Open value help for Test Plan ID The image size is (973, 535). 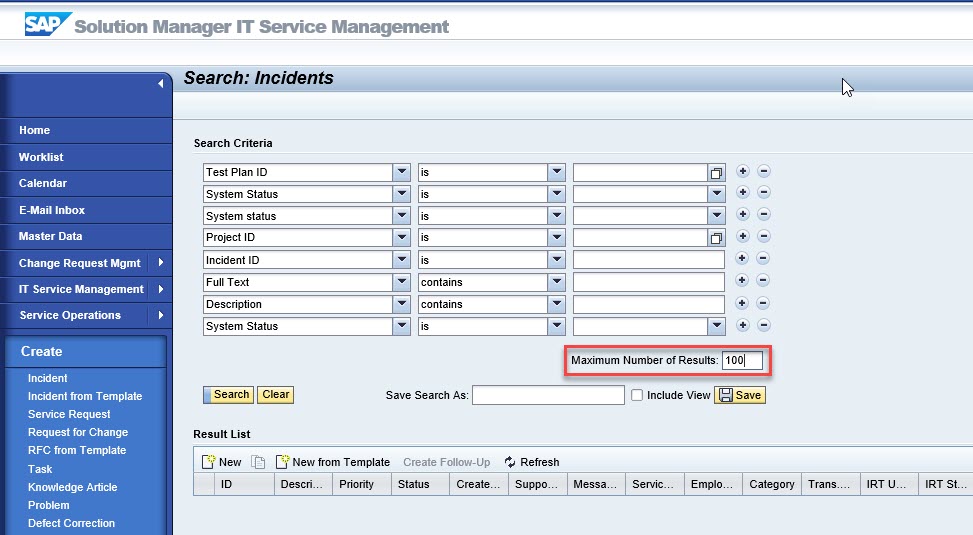pos(716,173)
